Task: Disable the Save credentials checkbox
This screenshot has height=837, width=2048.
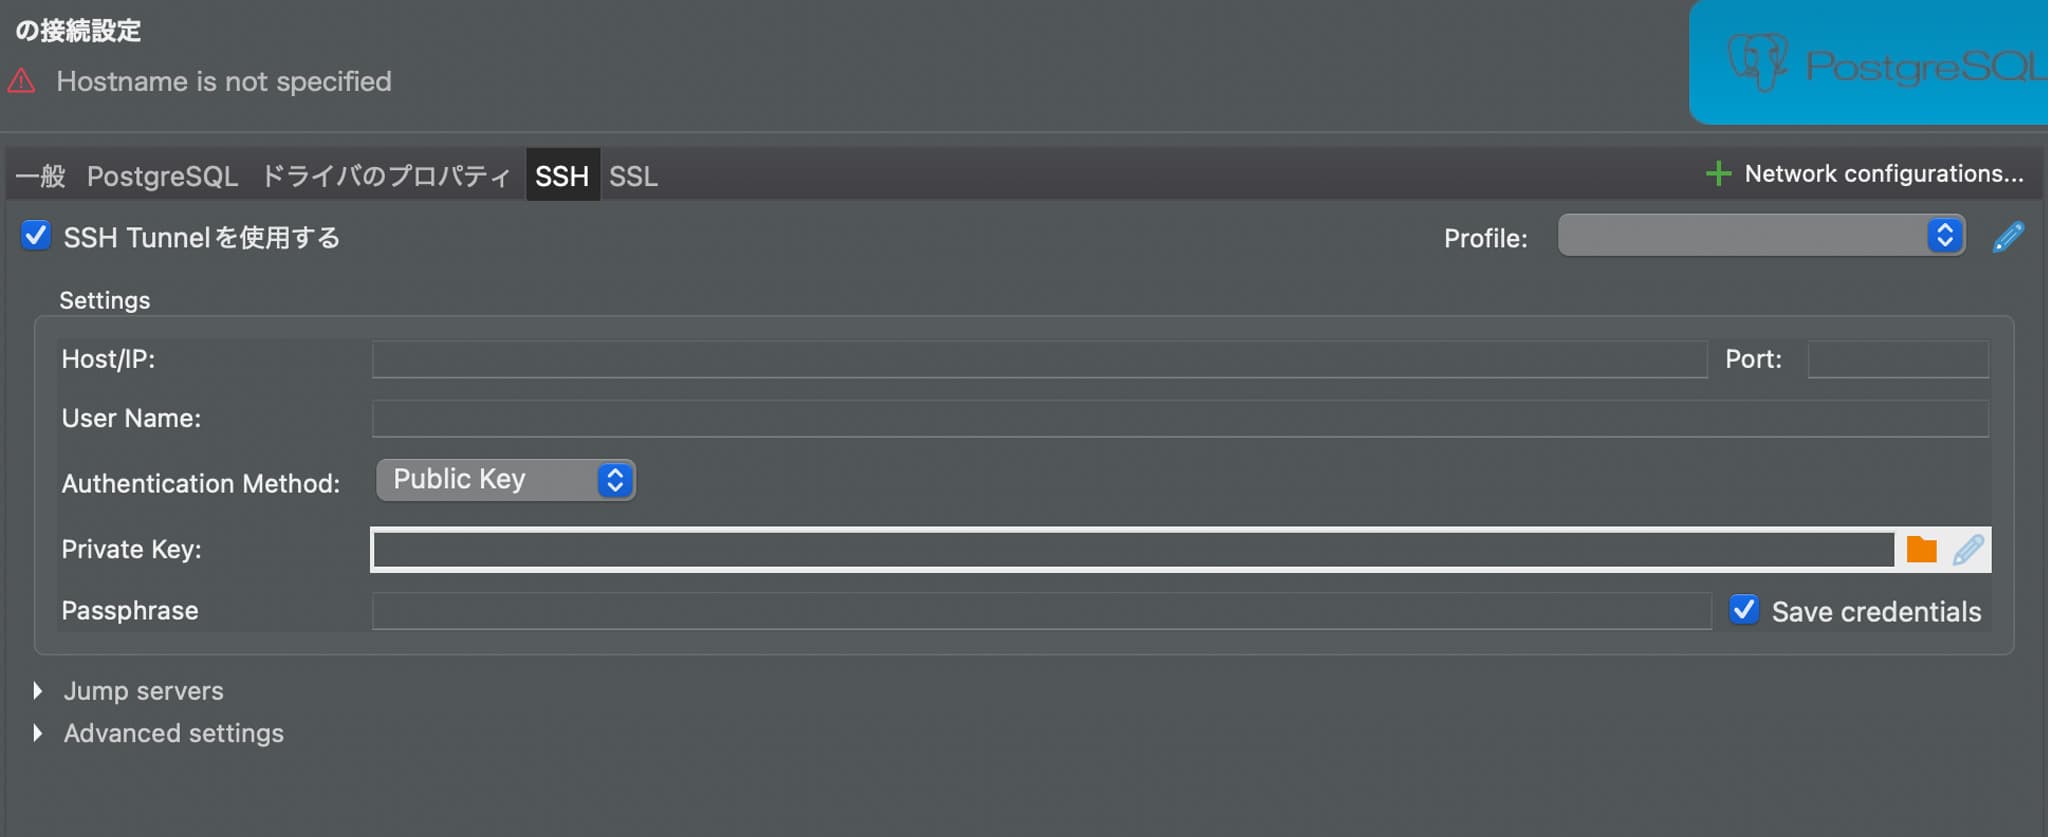Action: coord(1744,609)
